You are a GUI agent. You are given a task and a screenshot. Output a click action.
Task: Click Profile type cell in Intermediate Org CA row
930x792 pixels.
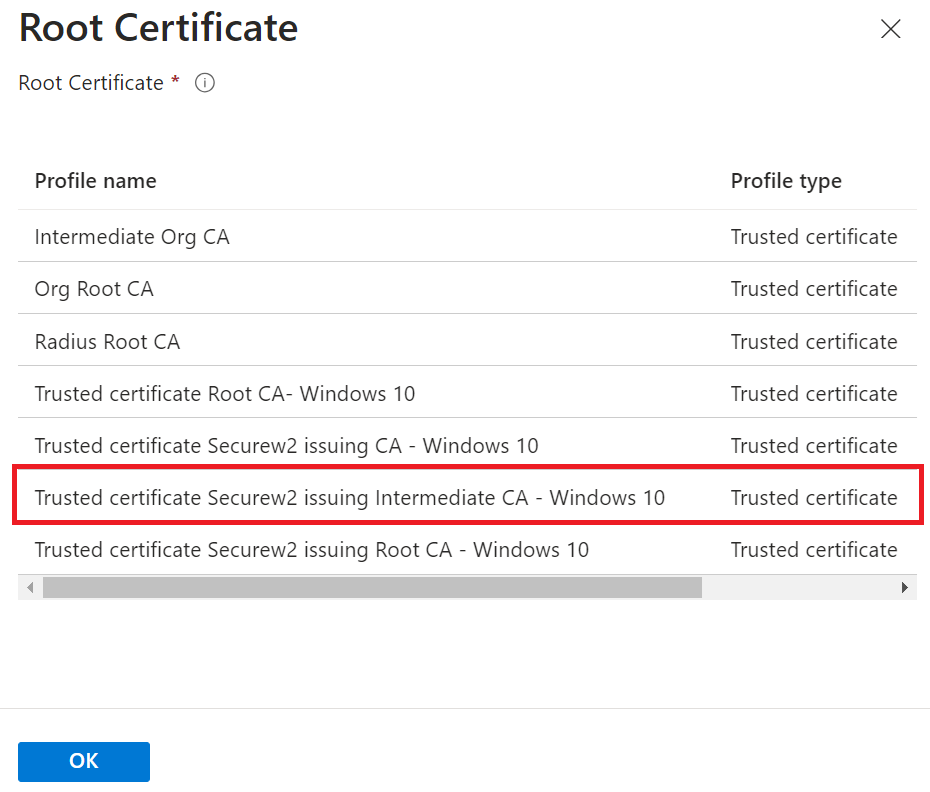click(814, 237)
